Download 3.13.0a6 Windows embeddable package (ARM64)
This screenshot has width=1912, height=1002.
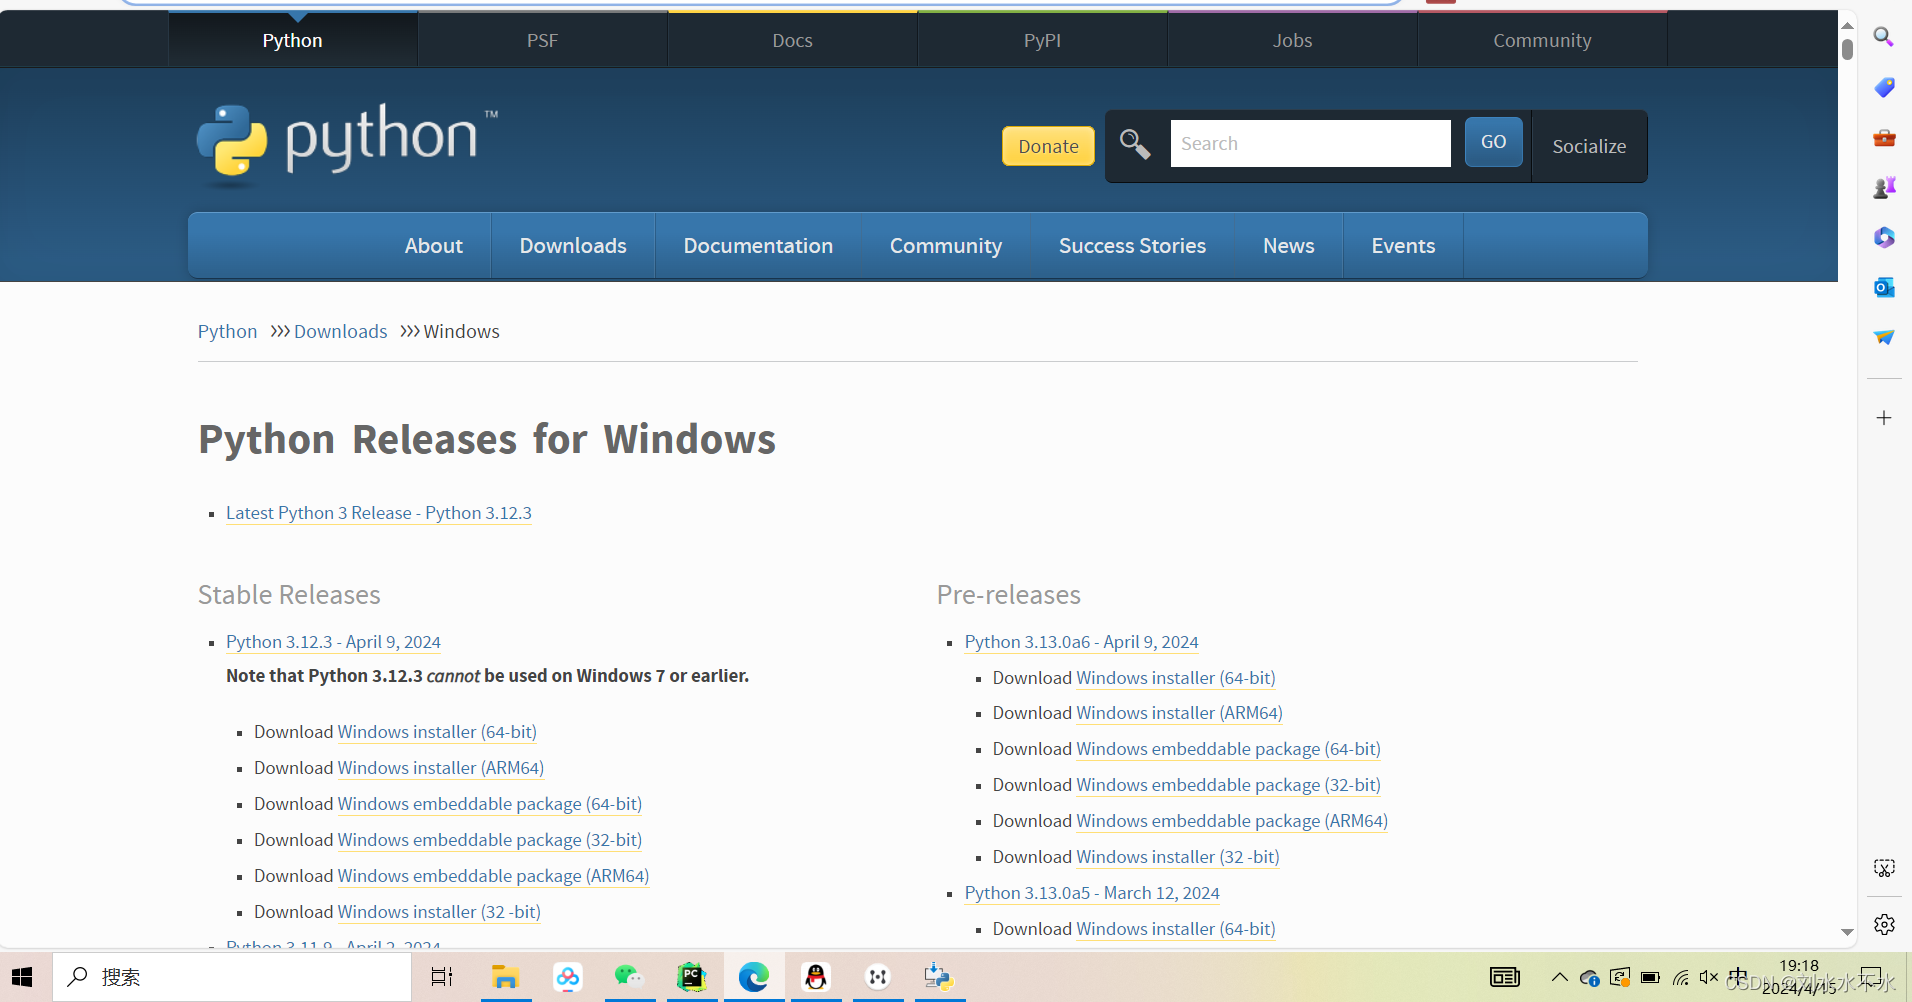[1232, 821]
